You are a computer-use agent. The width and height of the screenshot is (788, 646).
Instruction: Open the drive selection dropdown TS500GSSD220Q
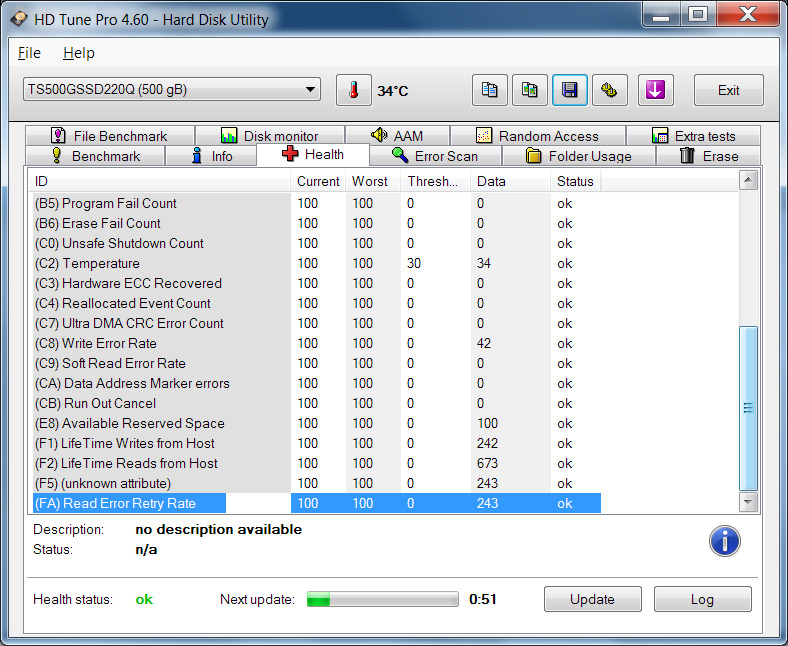point(172,89)
